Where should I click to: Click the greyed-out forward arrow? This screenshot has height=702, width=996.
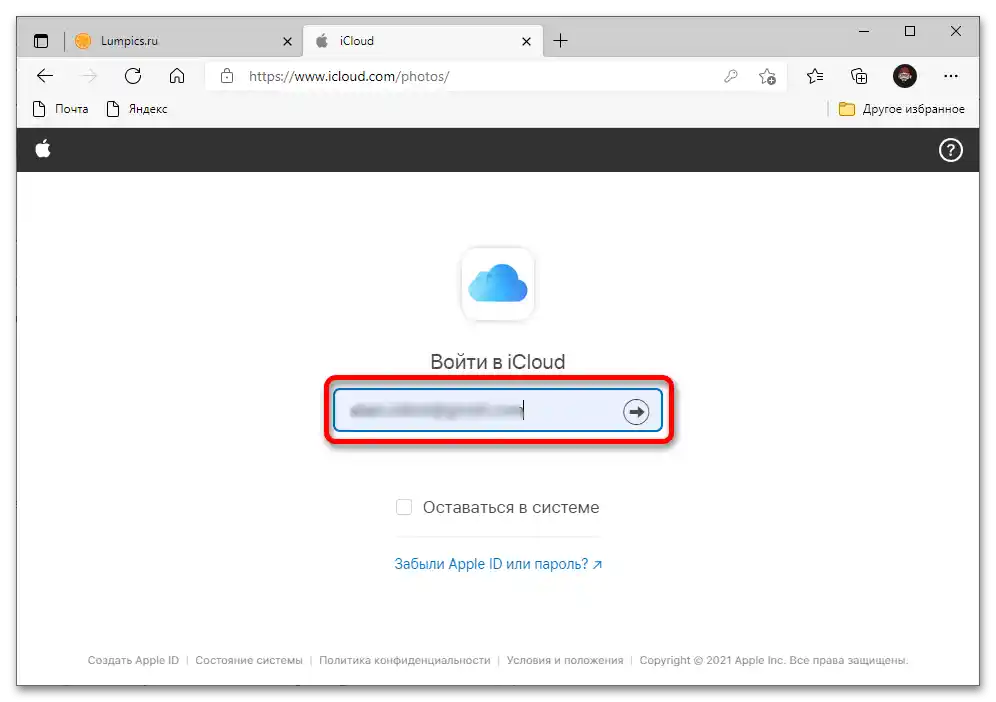tap(89, 76)
